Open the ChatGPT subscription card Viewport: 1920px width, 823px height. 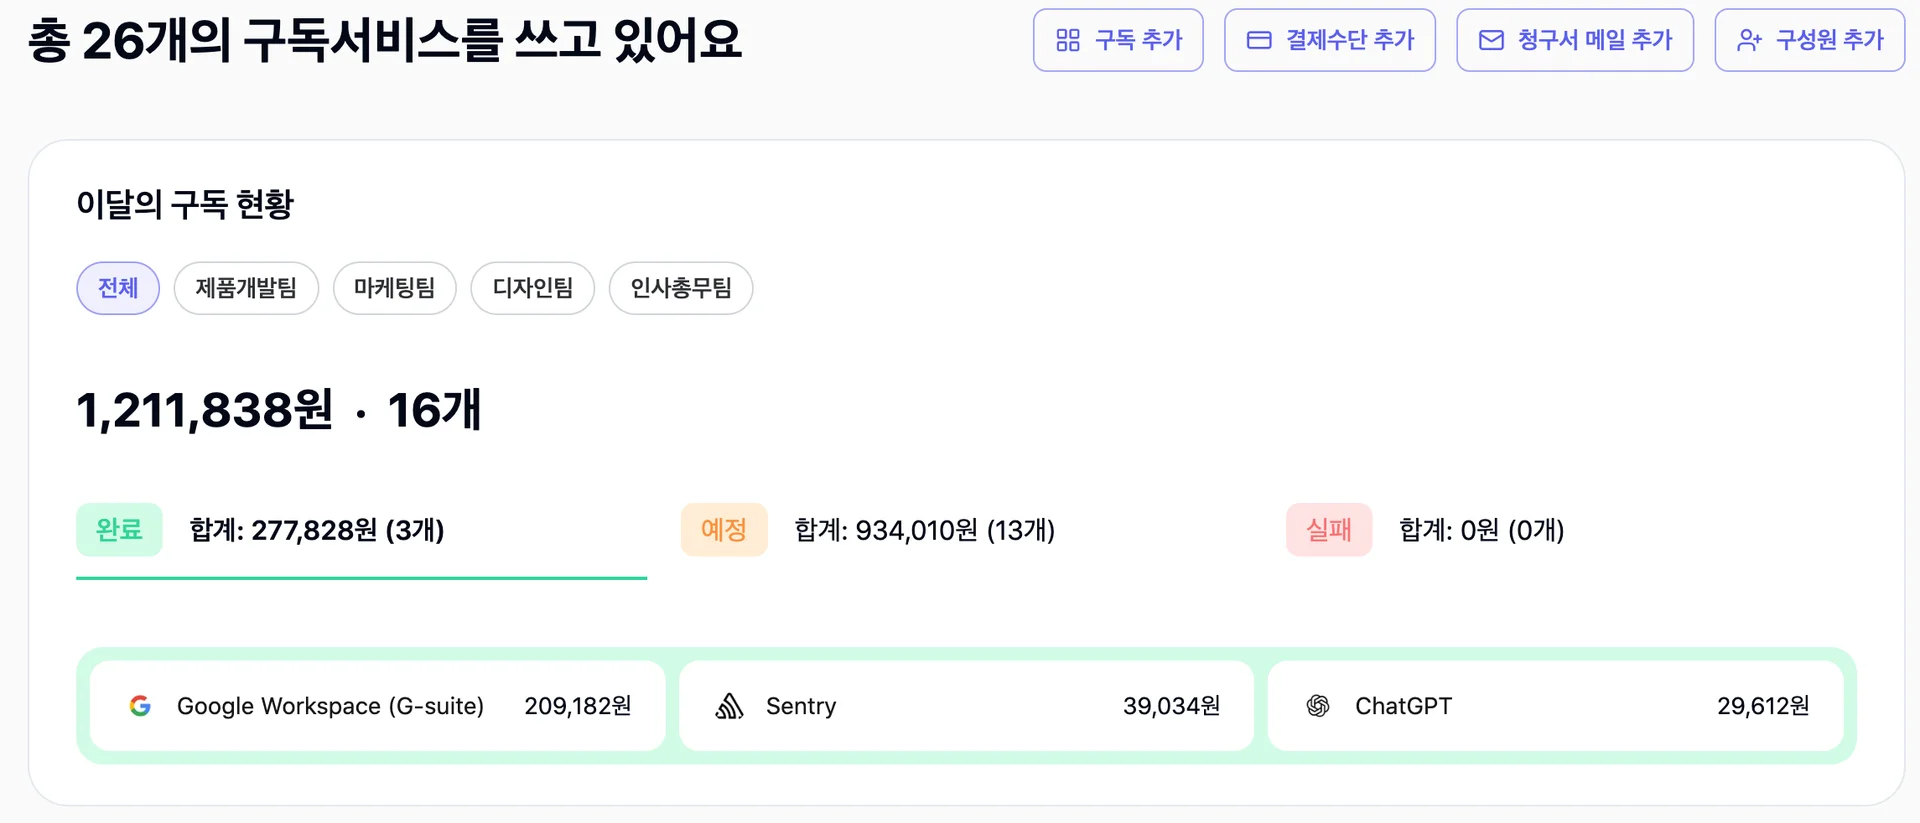pos(1556,705)
